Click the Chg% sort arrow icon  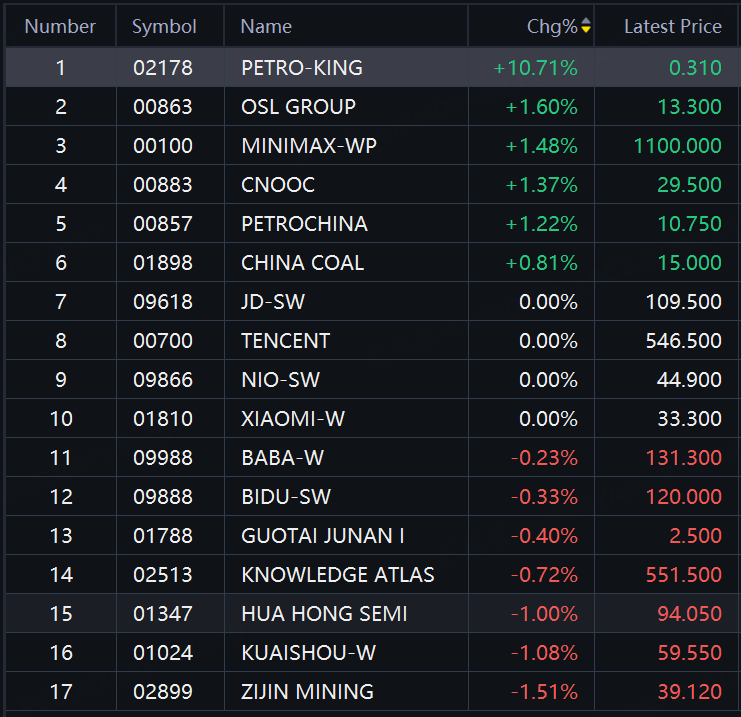pos(586,27)
